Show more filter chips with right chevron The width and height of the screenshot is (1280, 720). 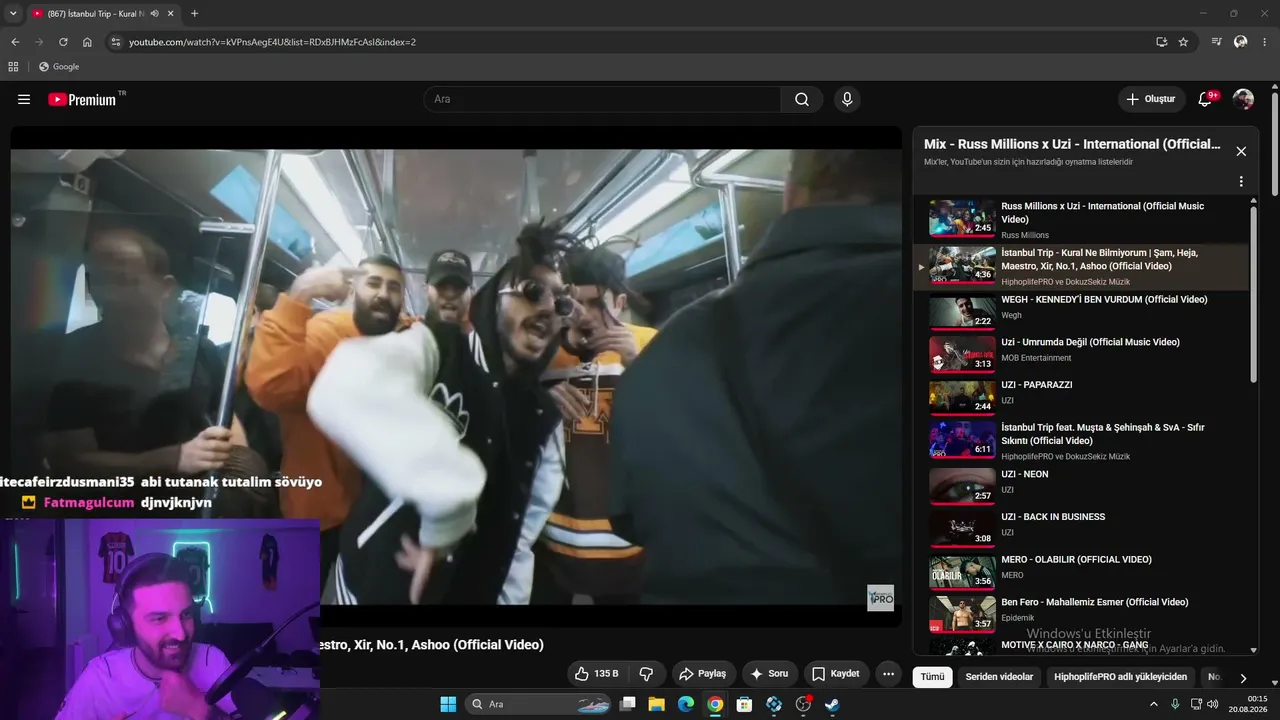1243,678
